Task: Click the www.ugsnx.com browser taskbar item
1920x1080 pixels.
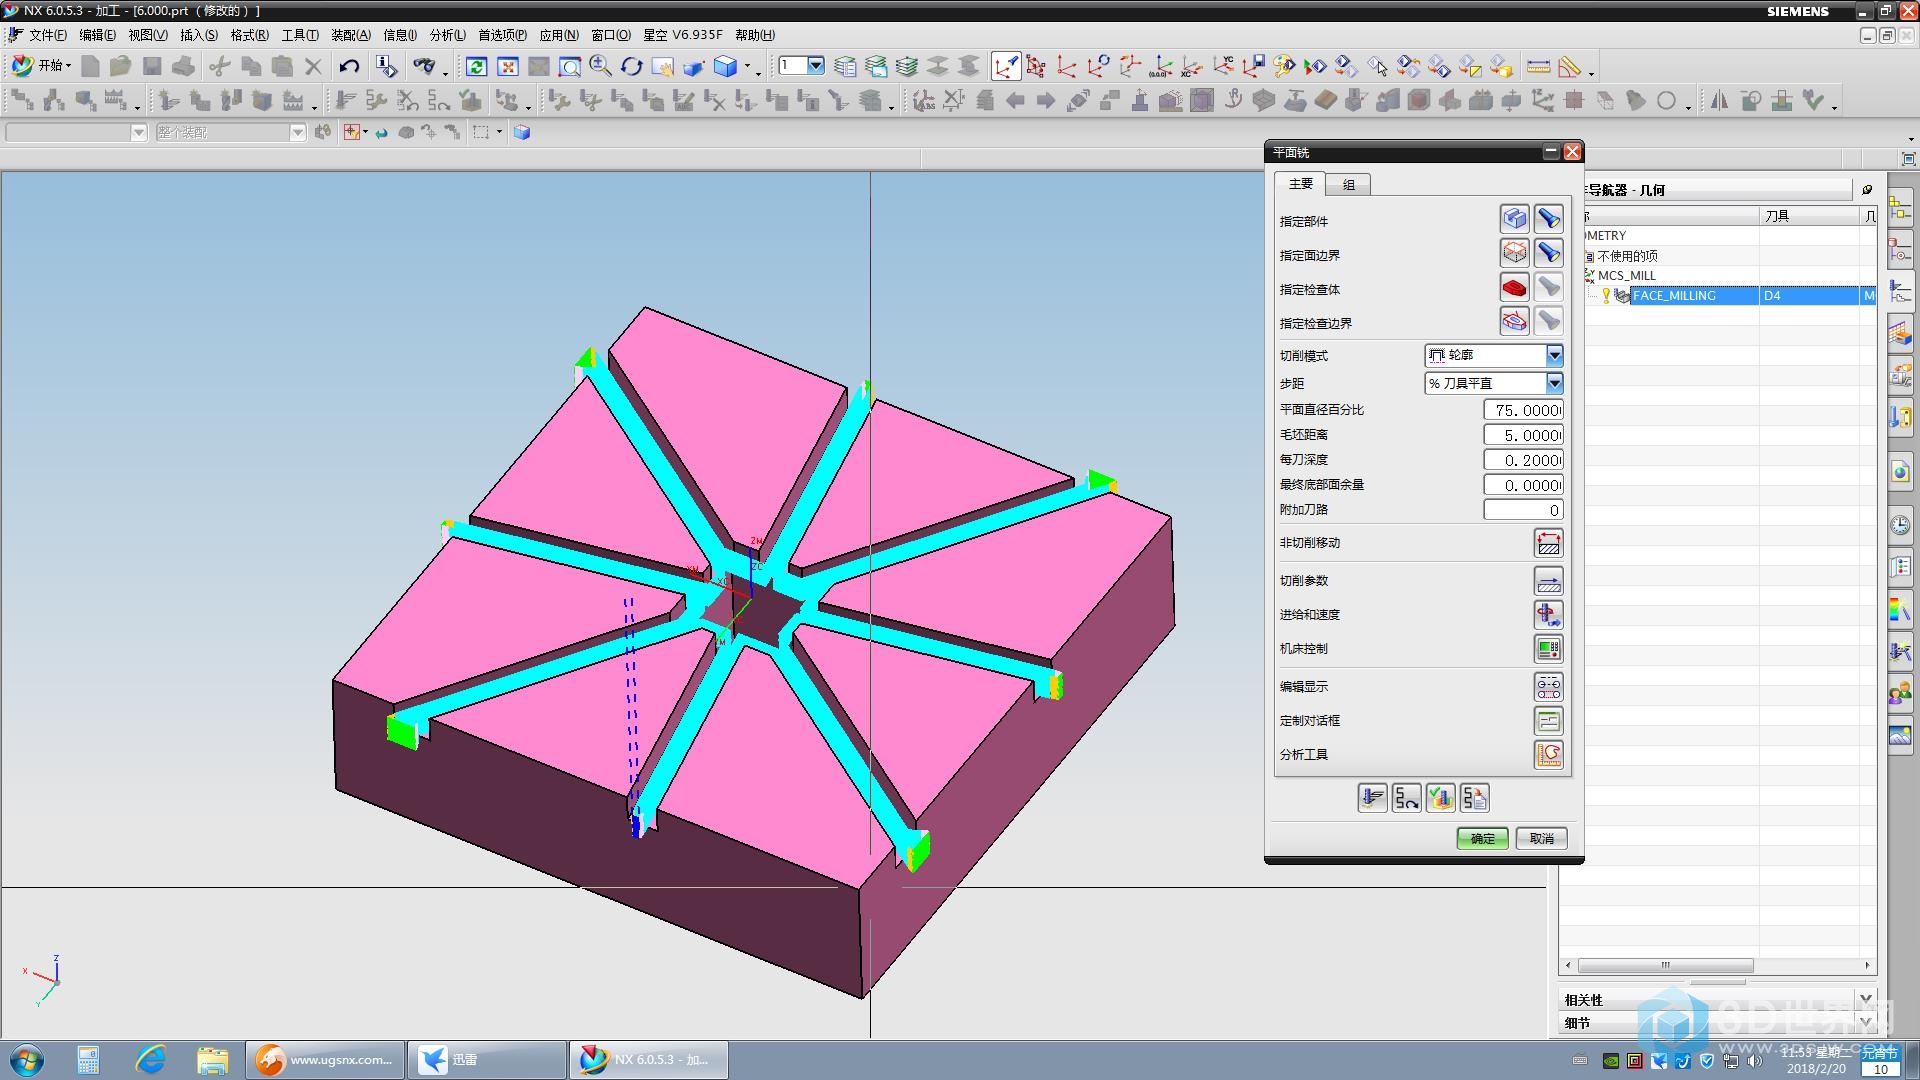Action: 325,1059
